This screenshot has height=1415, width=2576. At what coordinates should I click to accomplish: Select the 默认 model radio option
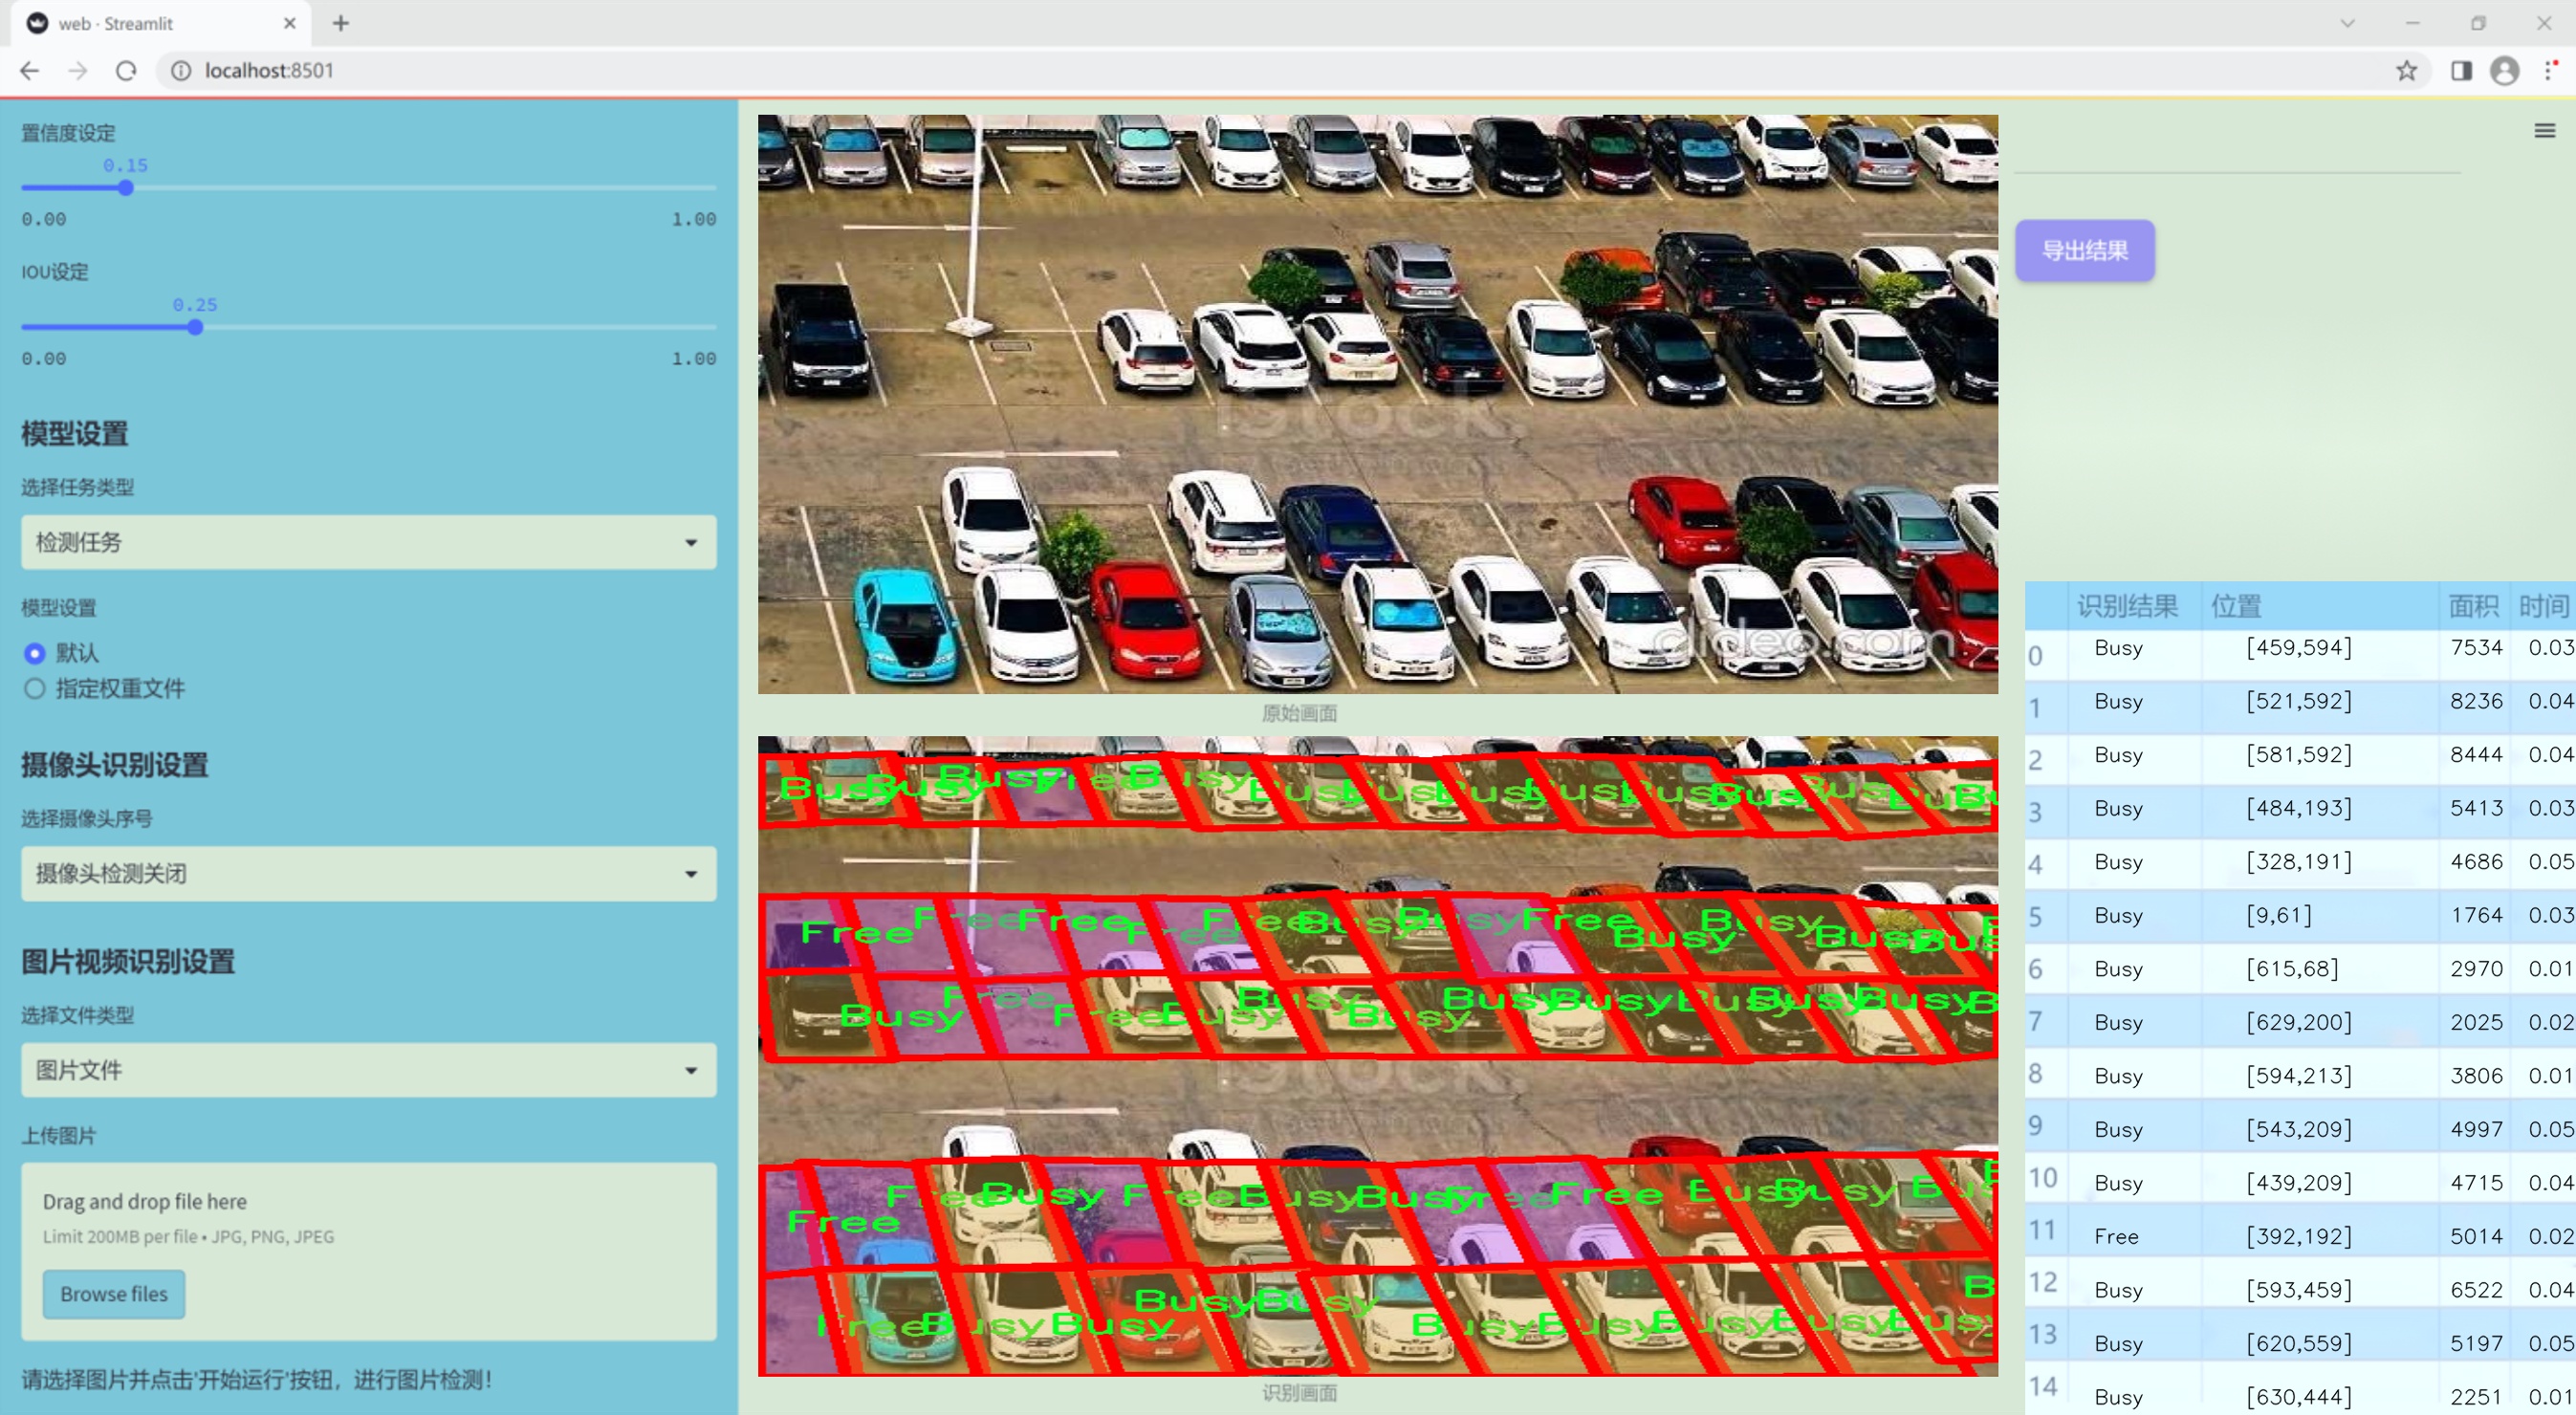[x=35, y=653]
